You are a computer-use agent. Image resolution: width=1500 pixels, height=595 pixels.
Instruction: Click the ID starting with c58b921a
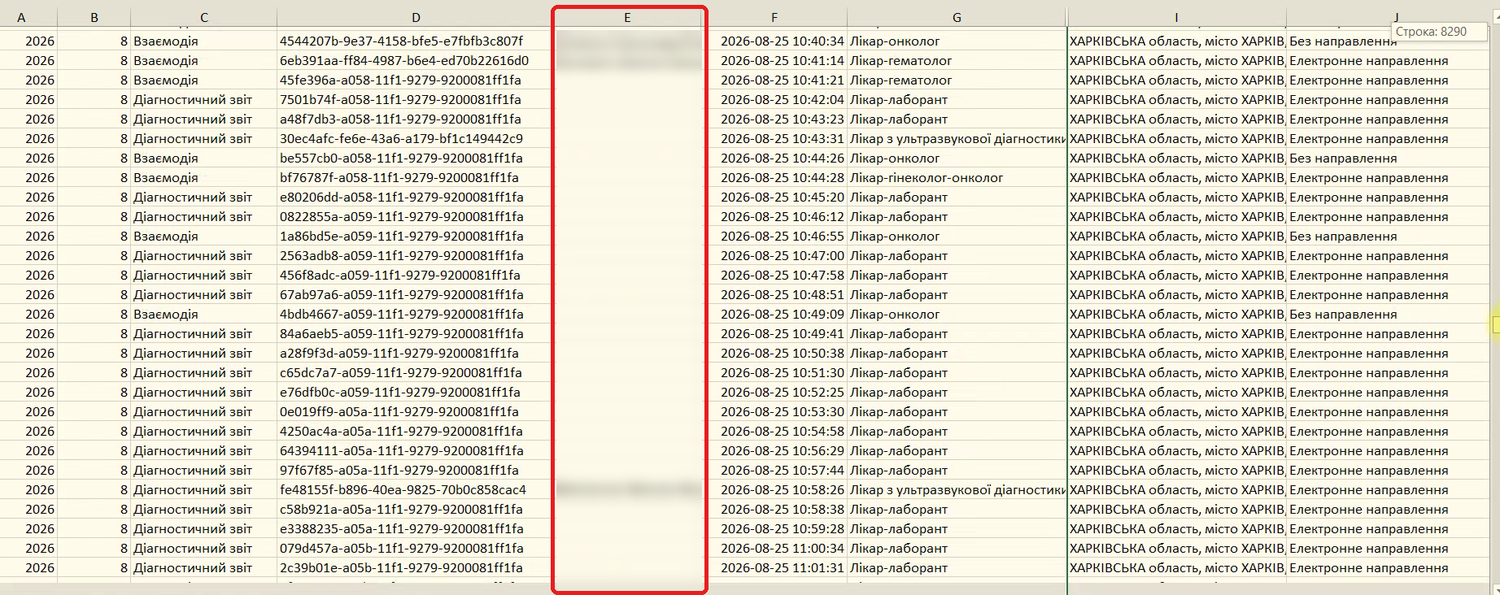400,510
